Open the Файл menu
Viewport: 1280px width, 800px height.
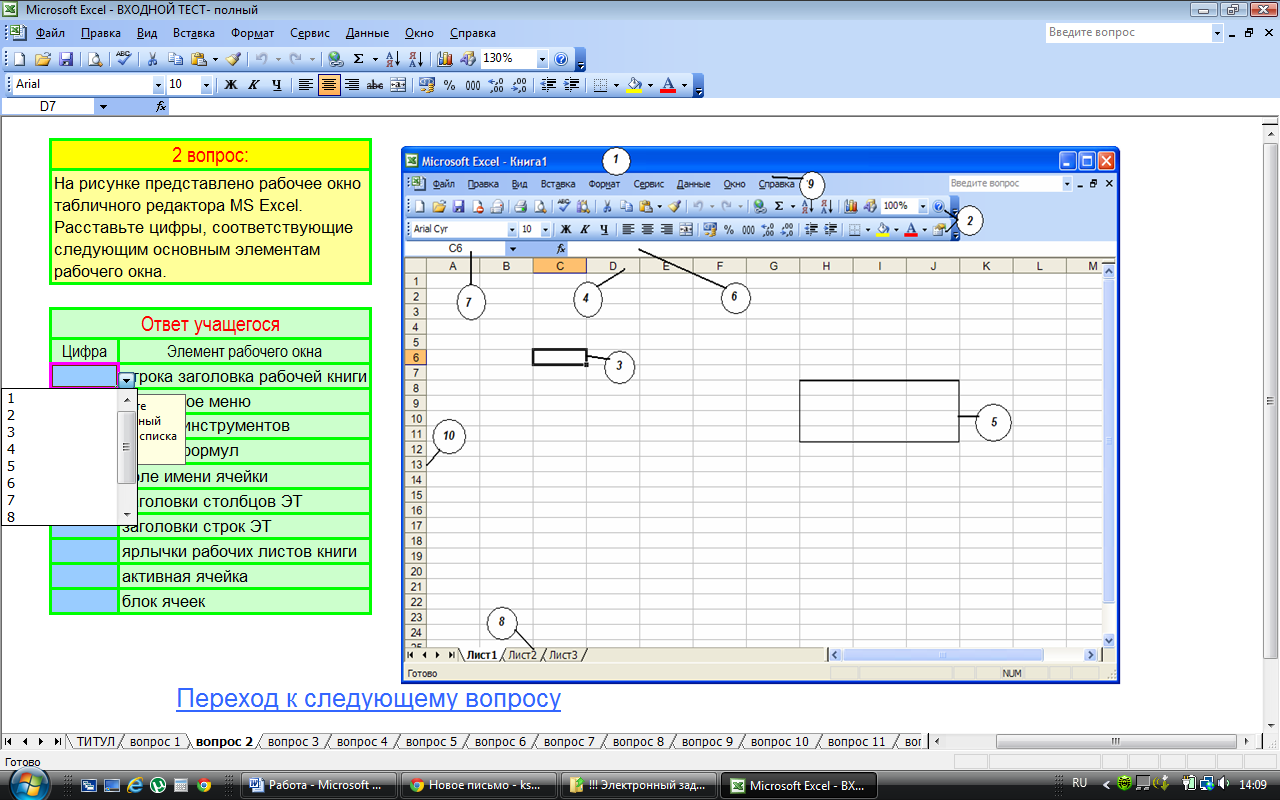point(50,33)
